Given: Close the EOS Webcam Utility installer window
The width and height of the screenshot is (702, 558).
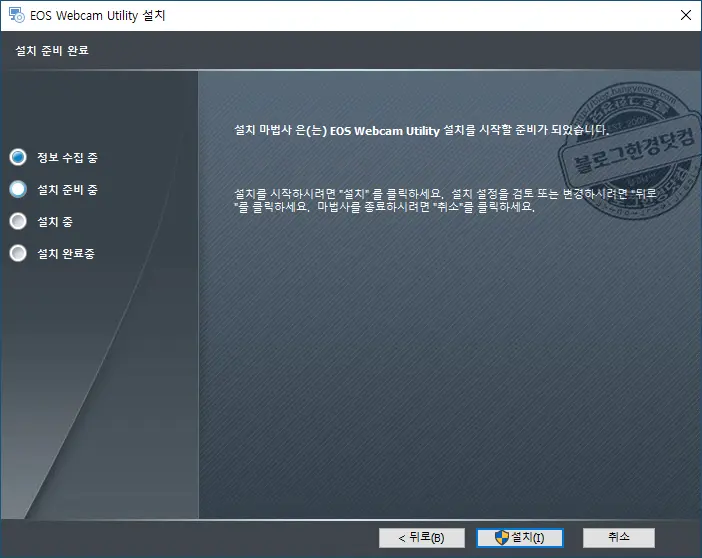Looking at the screenshot, I should pos(685,15).
